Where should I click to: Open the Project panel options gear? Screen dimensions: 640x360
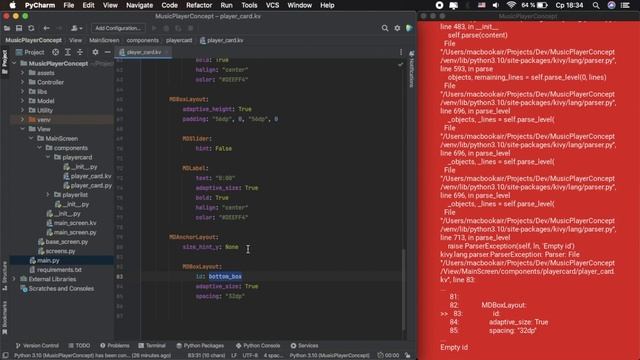95,52
